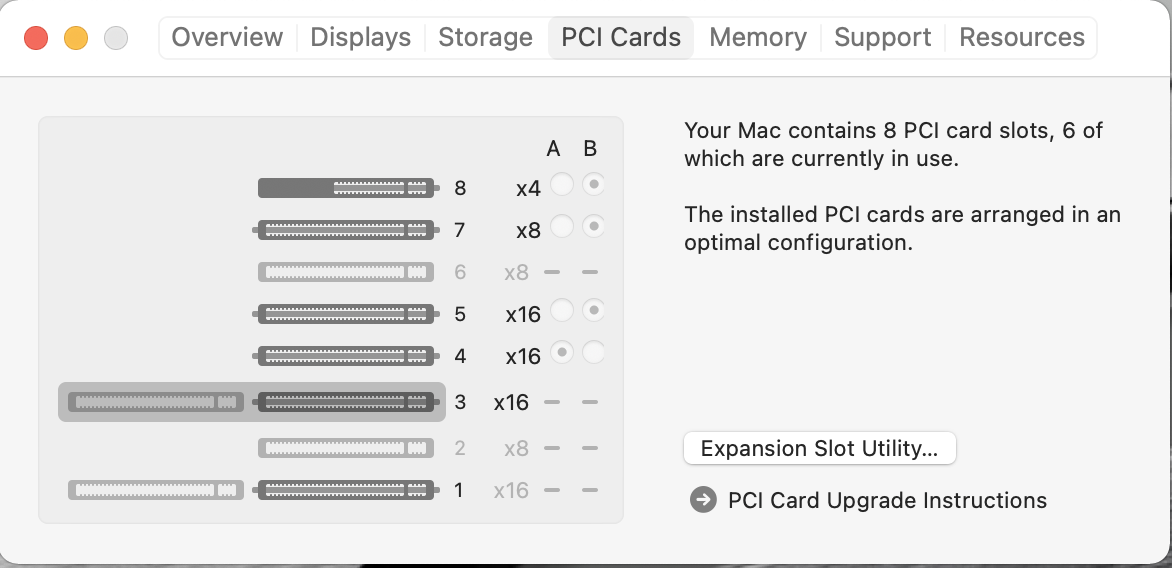Click the PCI slot 5 card icon
The image size is (1172, 568).
tap(346, 314)
